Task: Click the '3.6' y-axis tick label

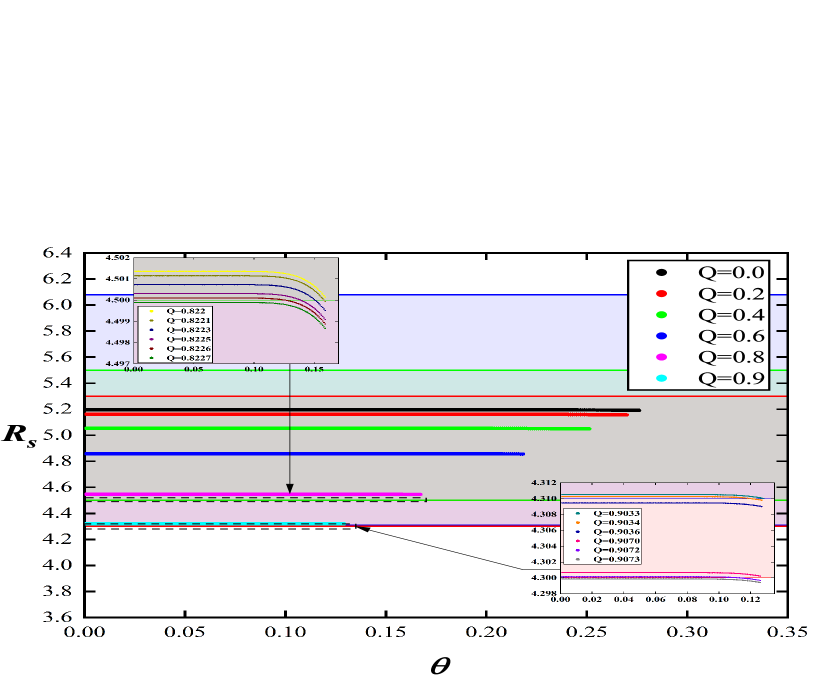Action: [57, 617]
